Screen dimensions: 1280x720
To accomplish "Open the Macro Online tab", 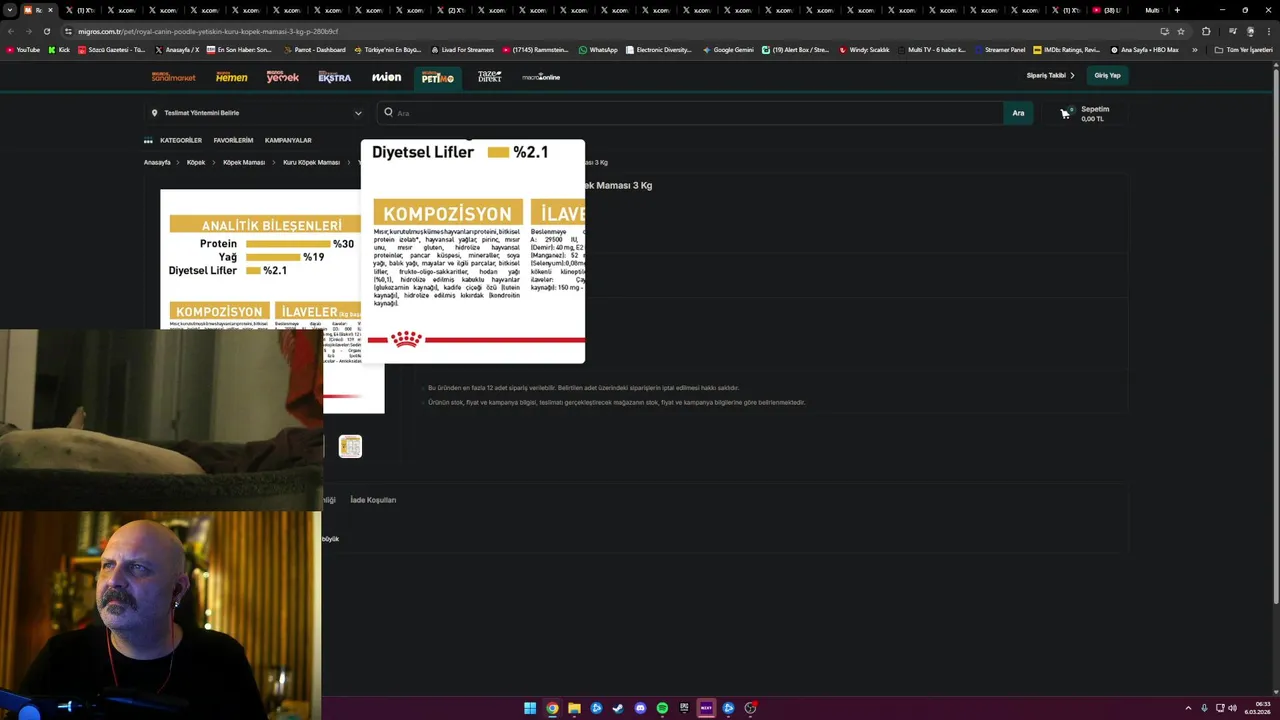I will click(541, 77).
